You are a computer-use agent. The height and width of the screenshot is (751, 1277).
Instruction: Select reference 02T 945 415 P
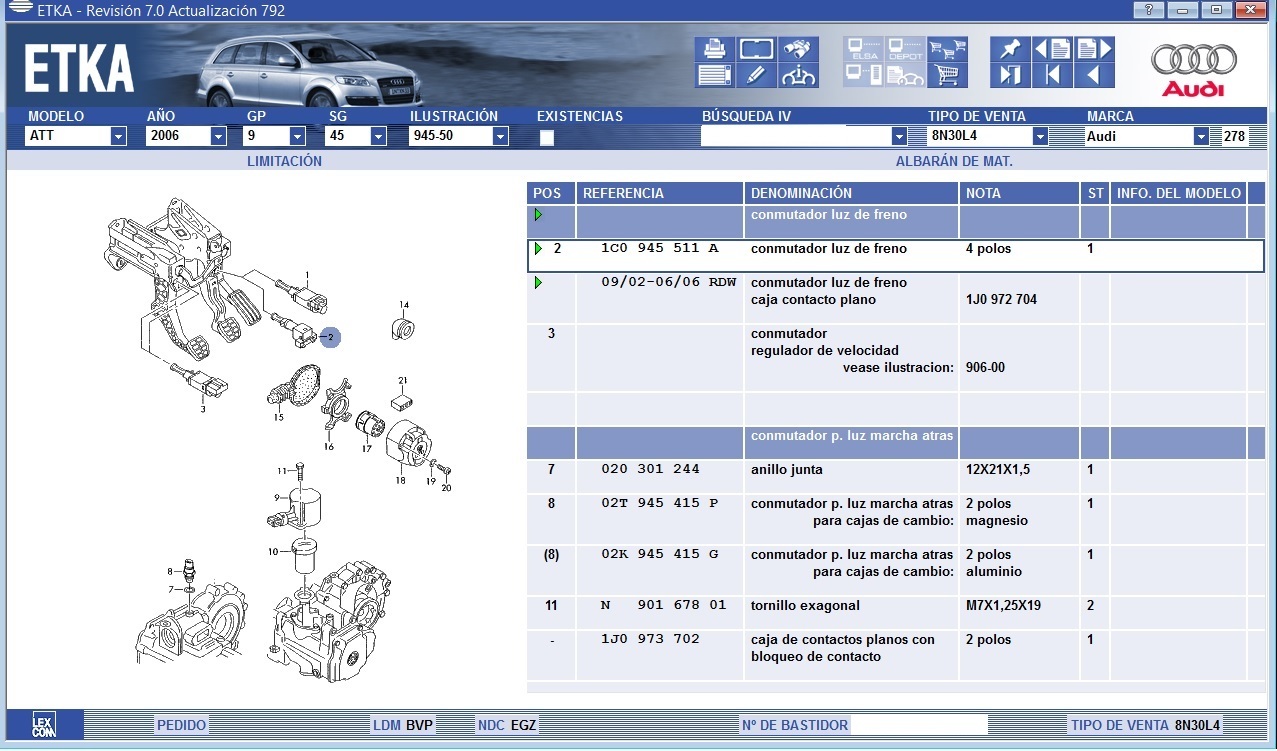[x=659, y=503]
